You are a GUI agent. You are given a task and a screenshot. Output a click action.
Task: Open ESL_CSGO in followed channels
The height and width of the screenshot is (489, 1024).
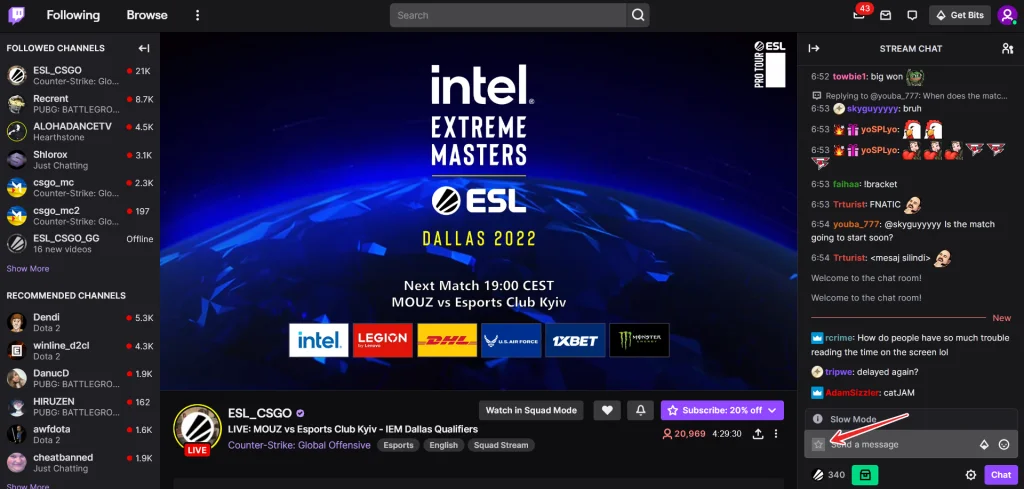click(80, 76)
